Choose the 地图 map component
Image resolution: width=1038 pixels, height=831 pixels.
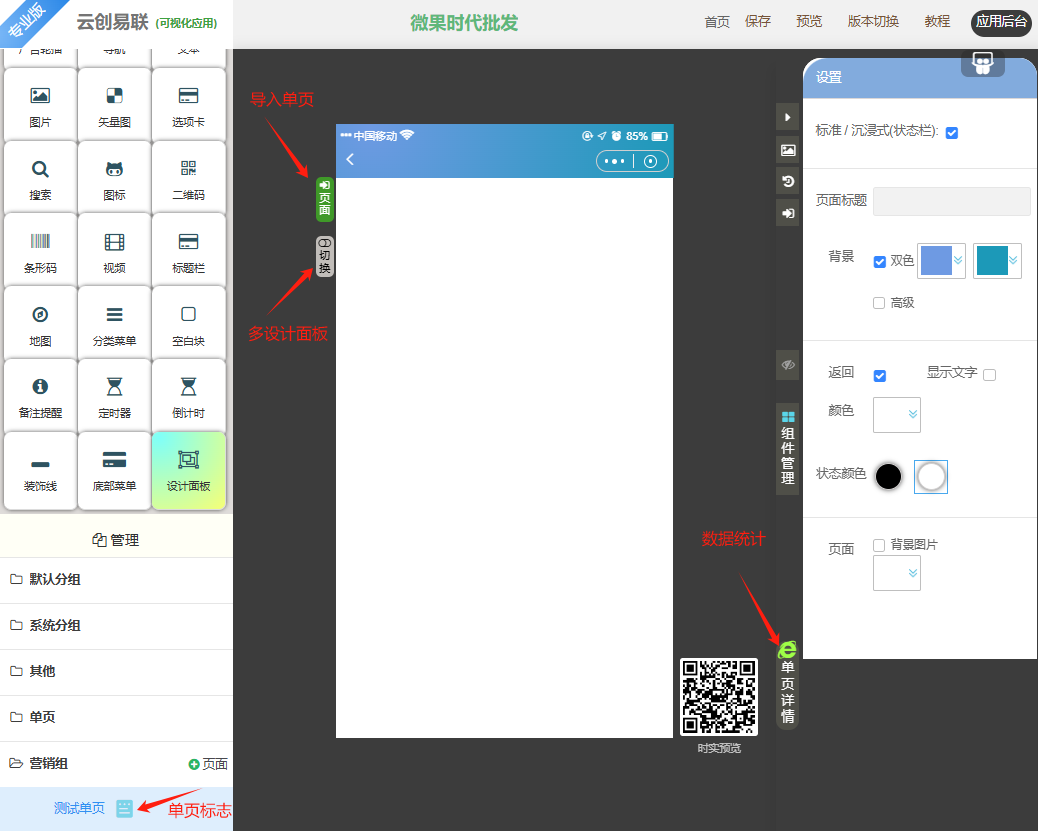[x=40, y=323]
